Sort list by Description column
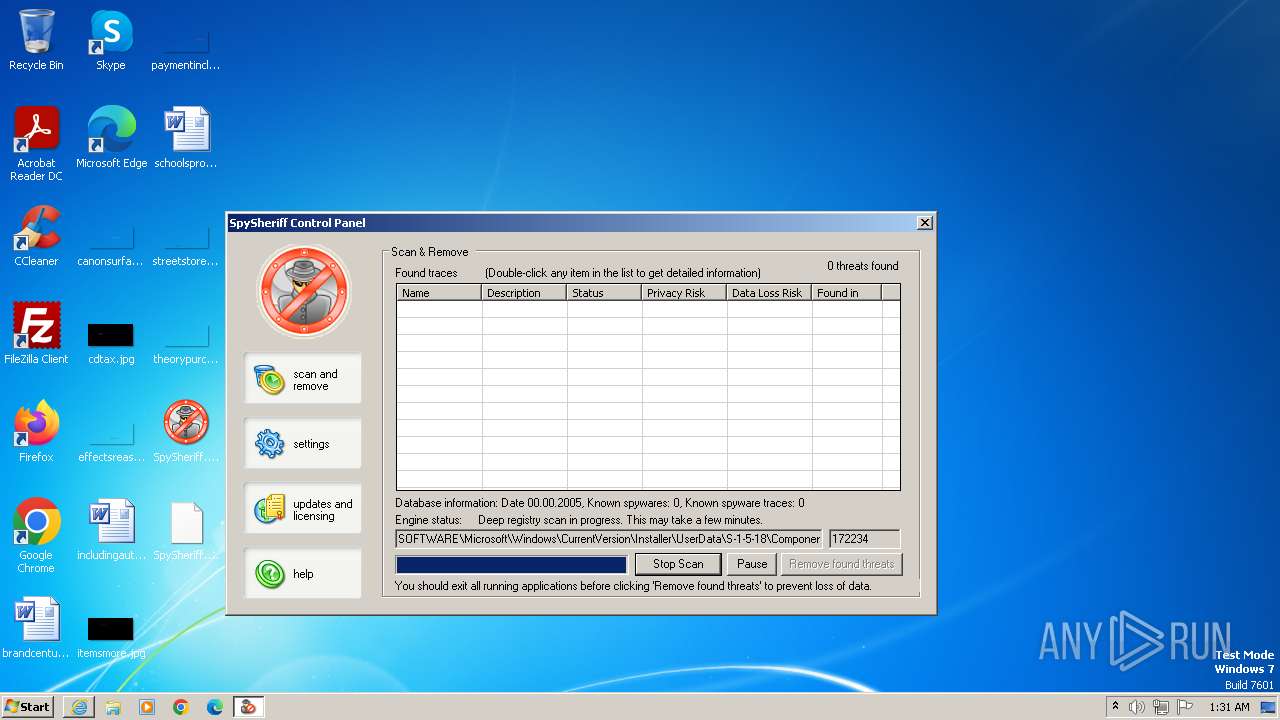Screen dimensions: 1280x720 [524, 293]
